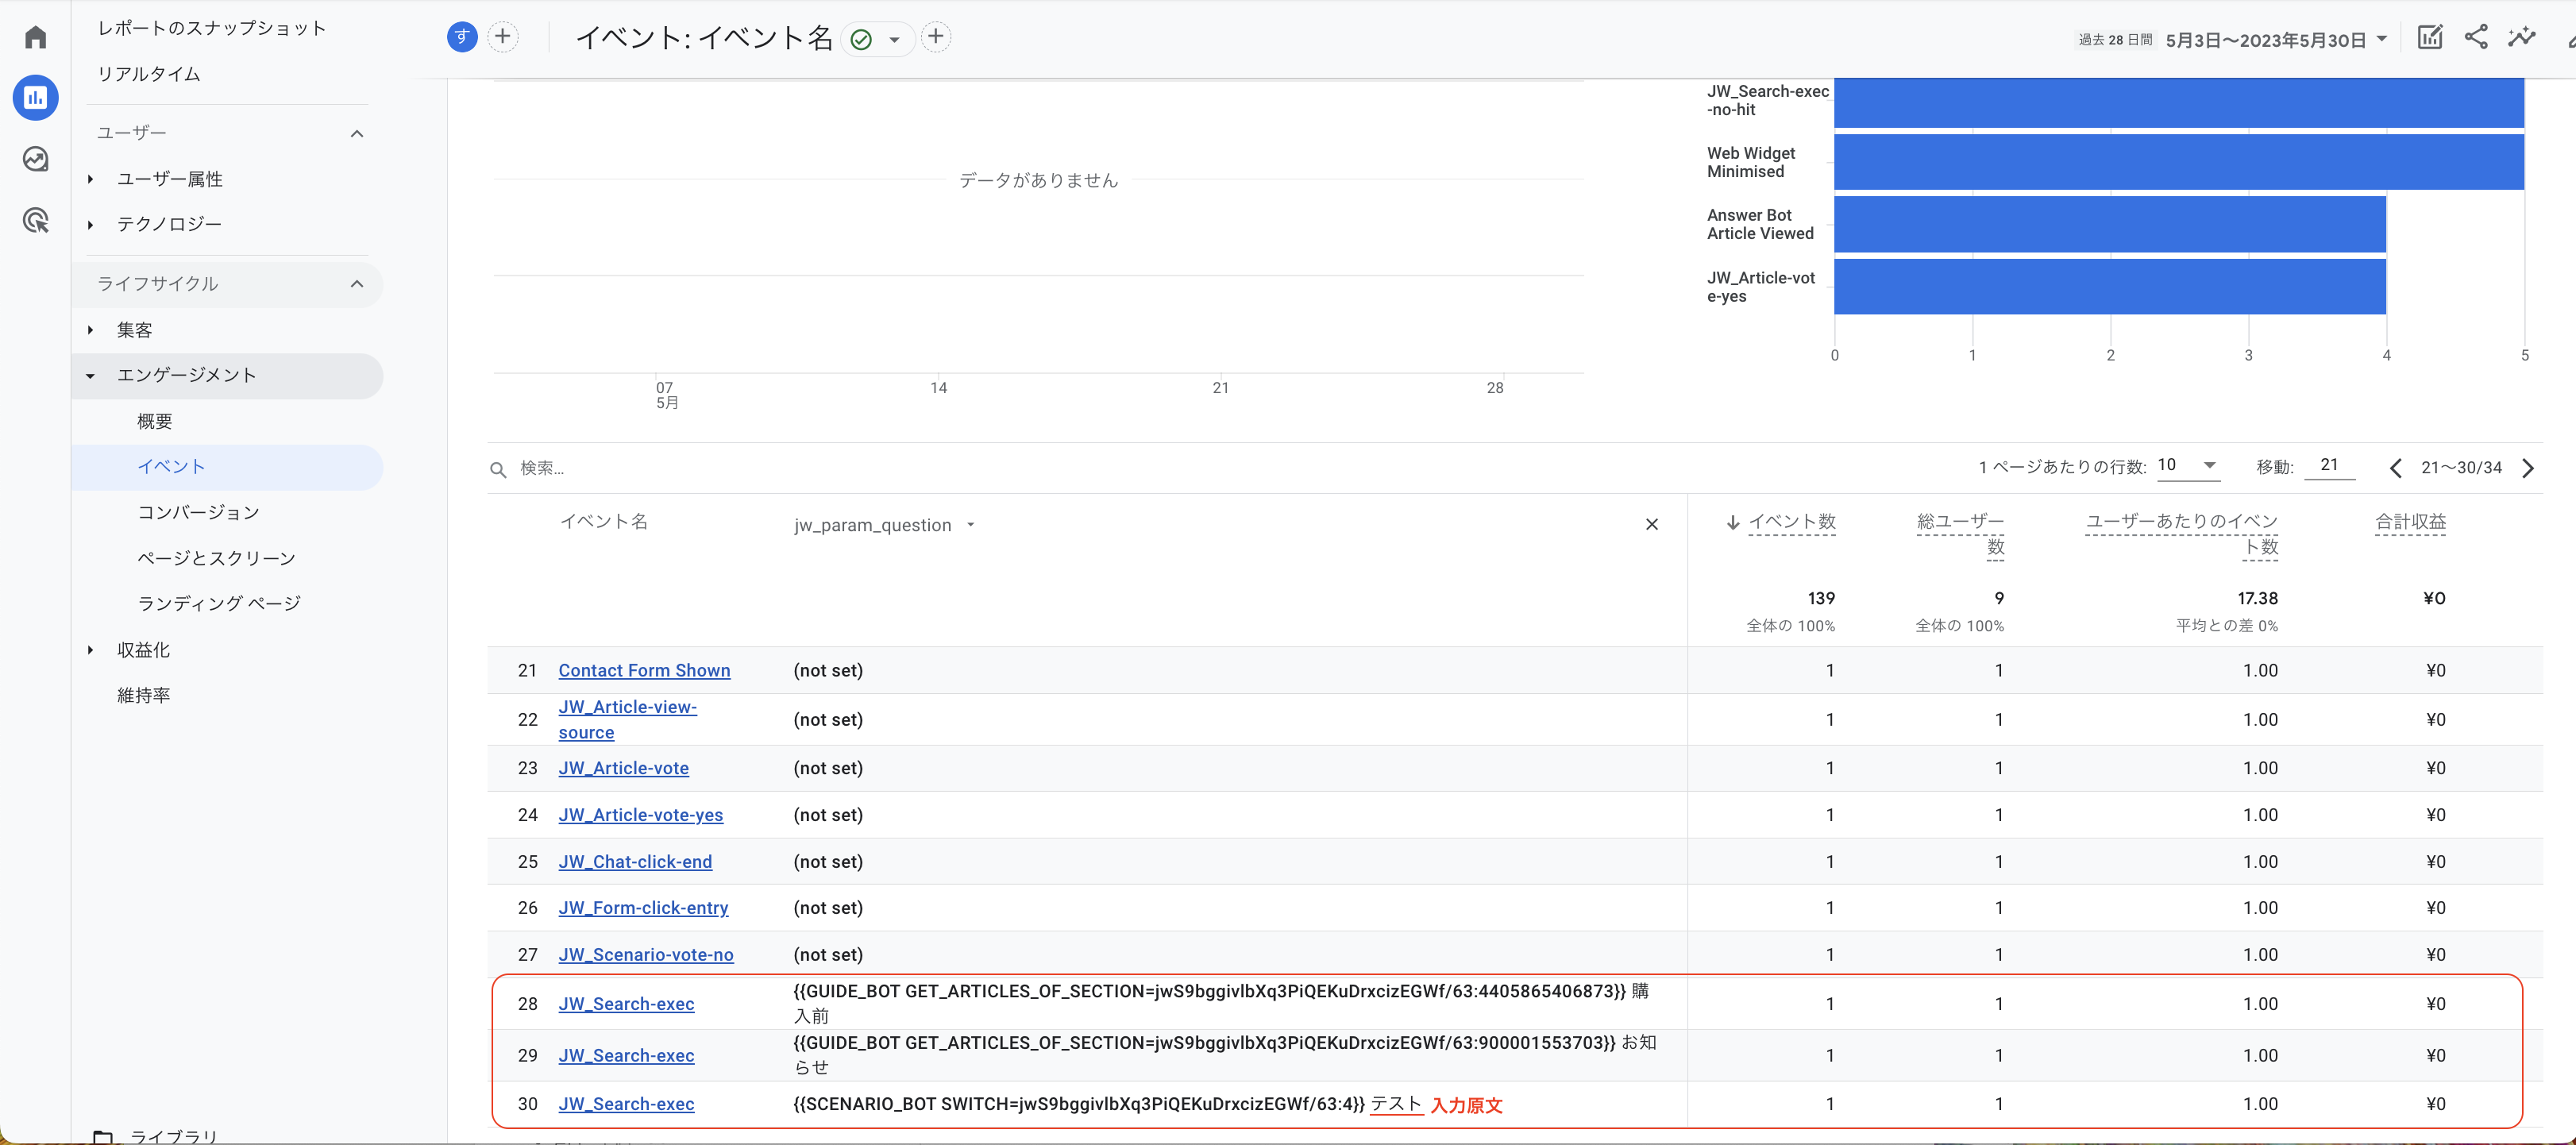2576x1145 pixels.
Task: Open JW_Chat-click-end event link
Action: point(635,861)
